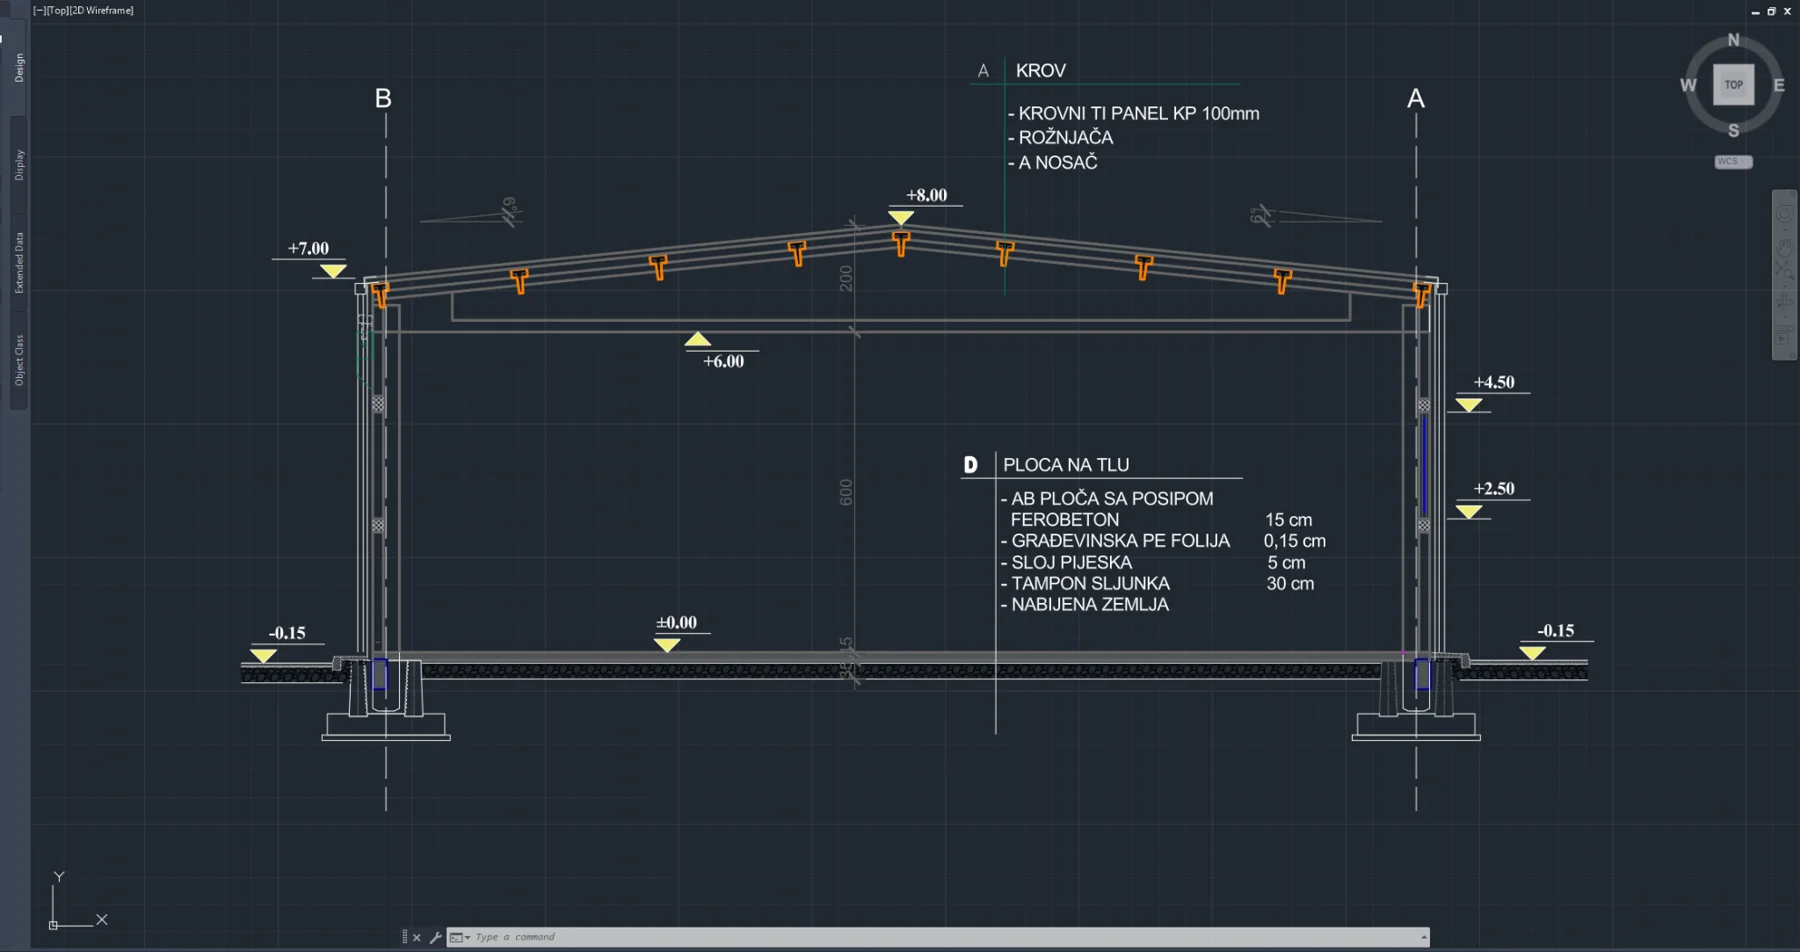
Task: Open command line customize wrench
Action: 435,937
